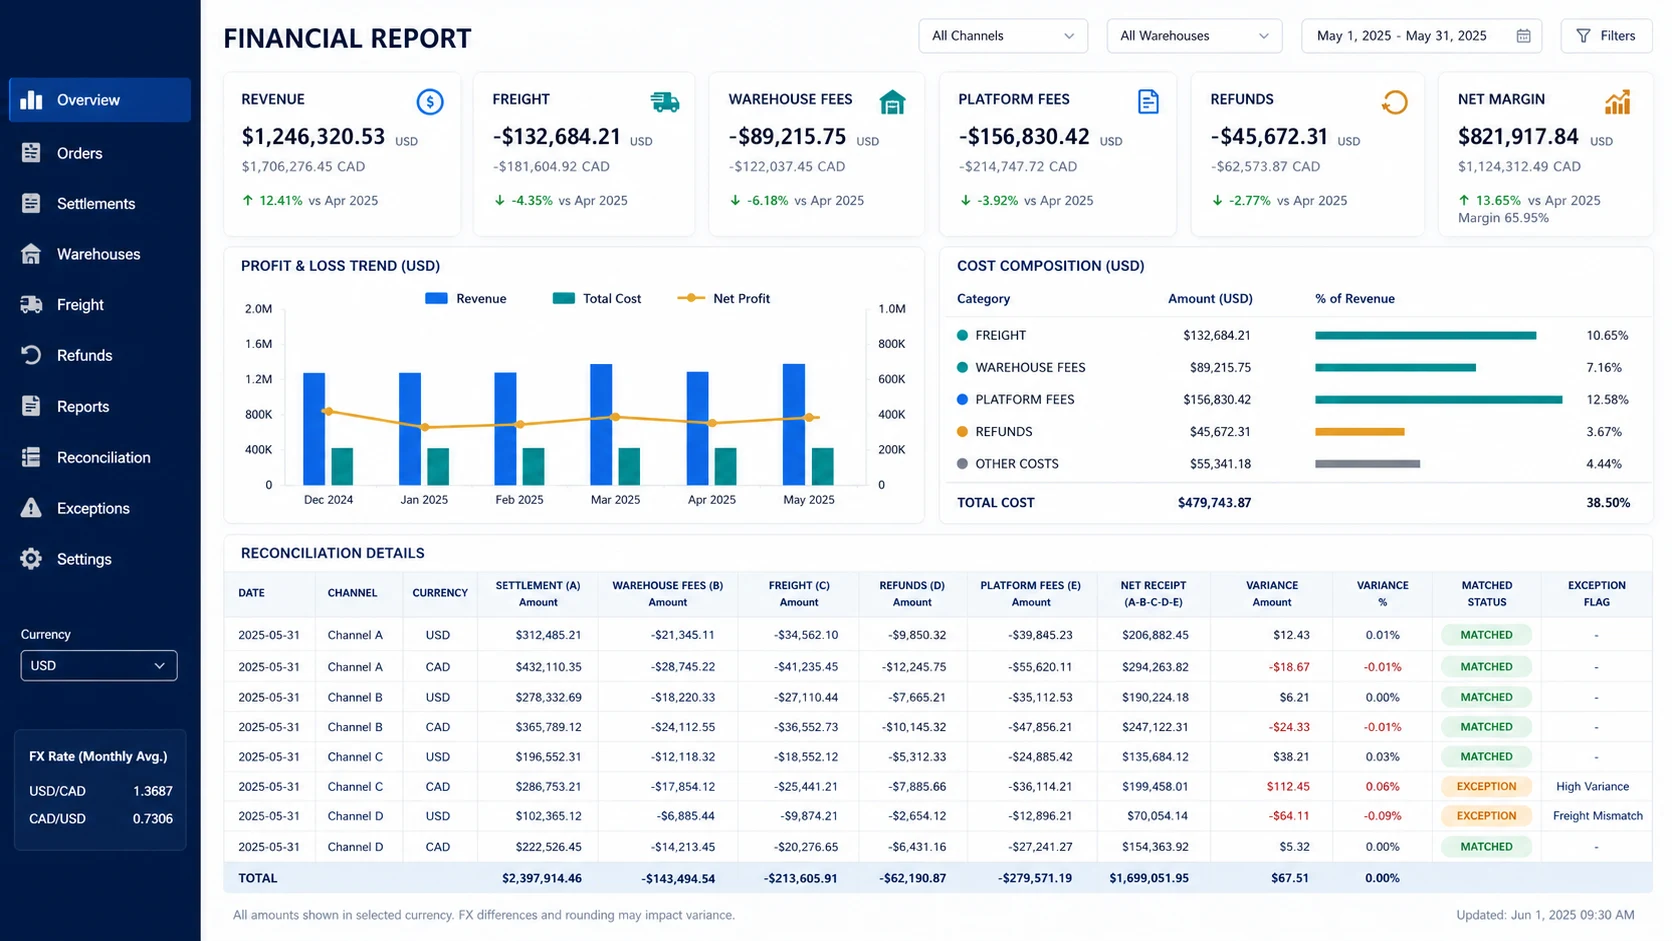Open the May 2025 date range picker
The width and height of the screenshot is (1672, 941).
pyautogui.click(x=1421, y=36)
